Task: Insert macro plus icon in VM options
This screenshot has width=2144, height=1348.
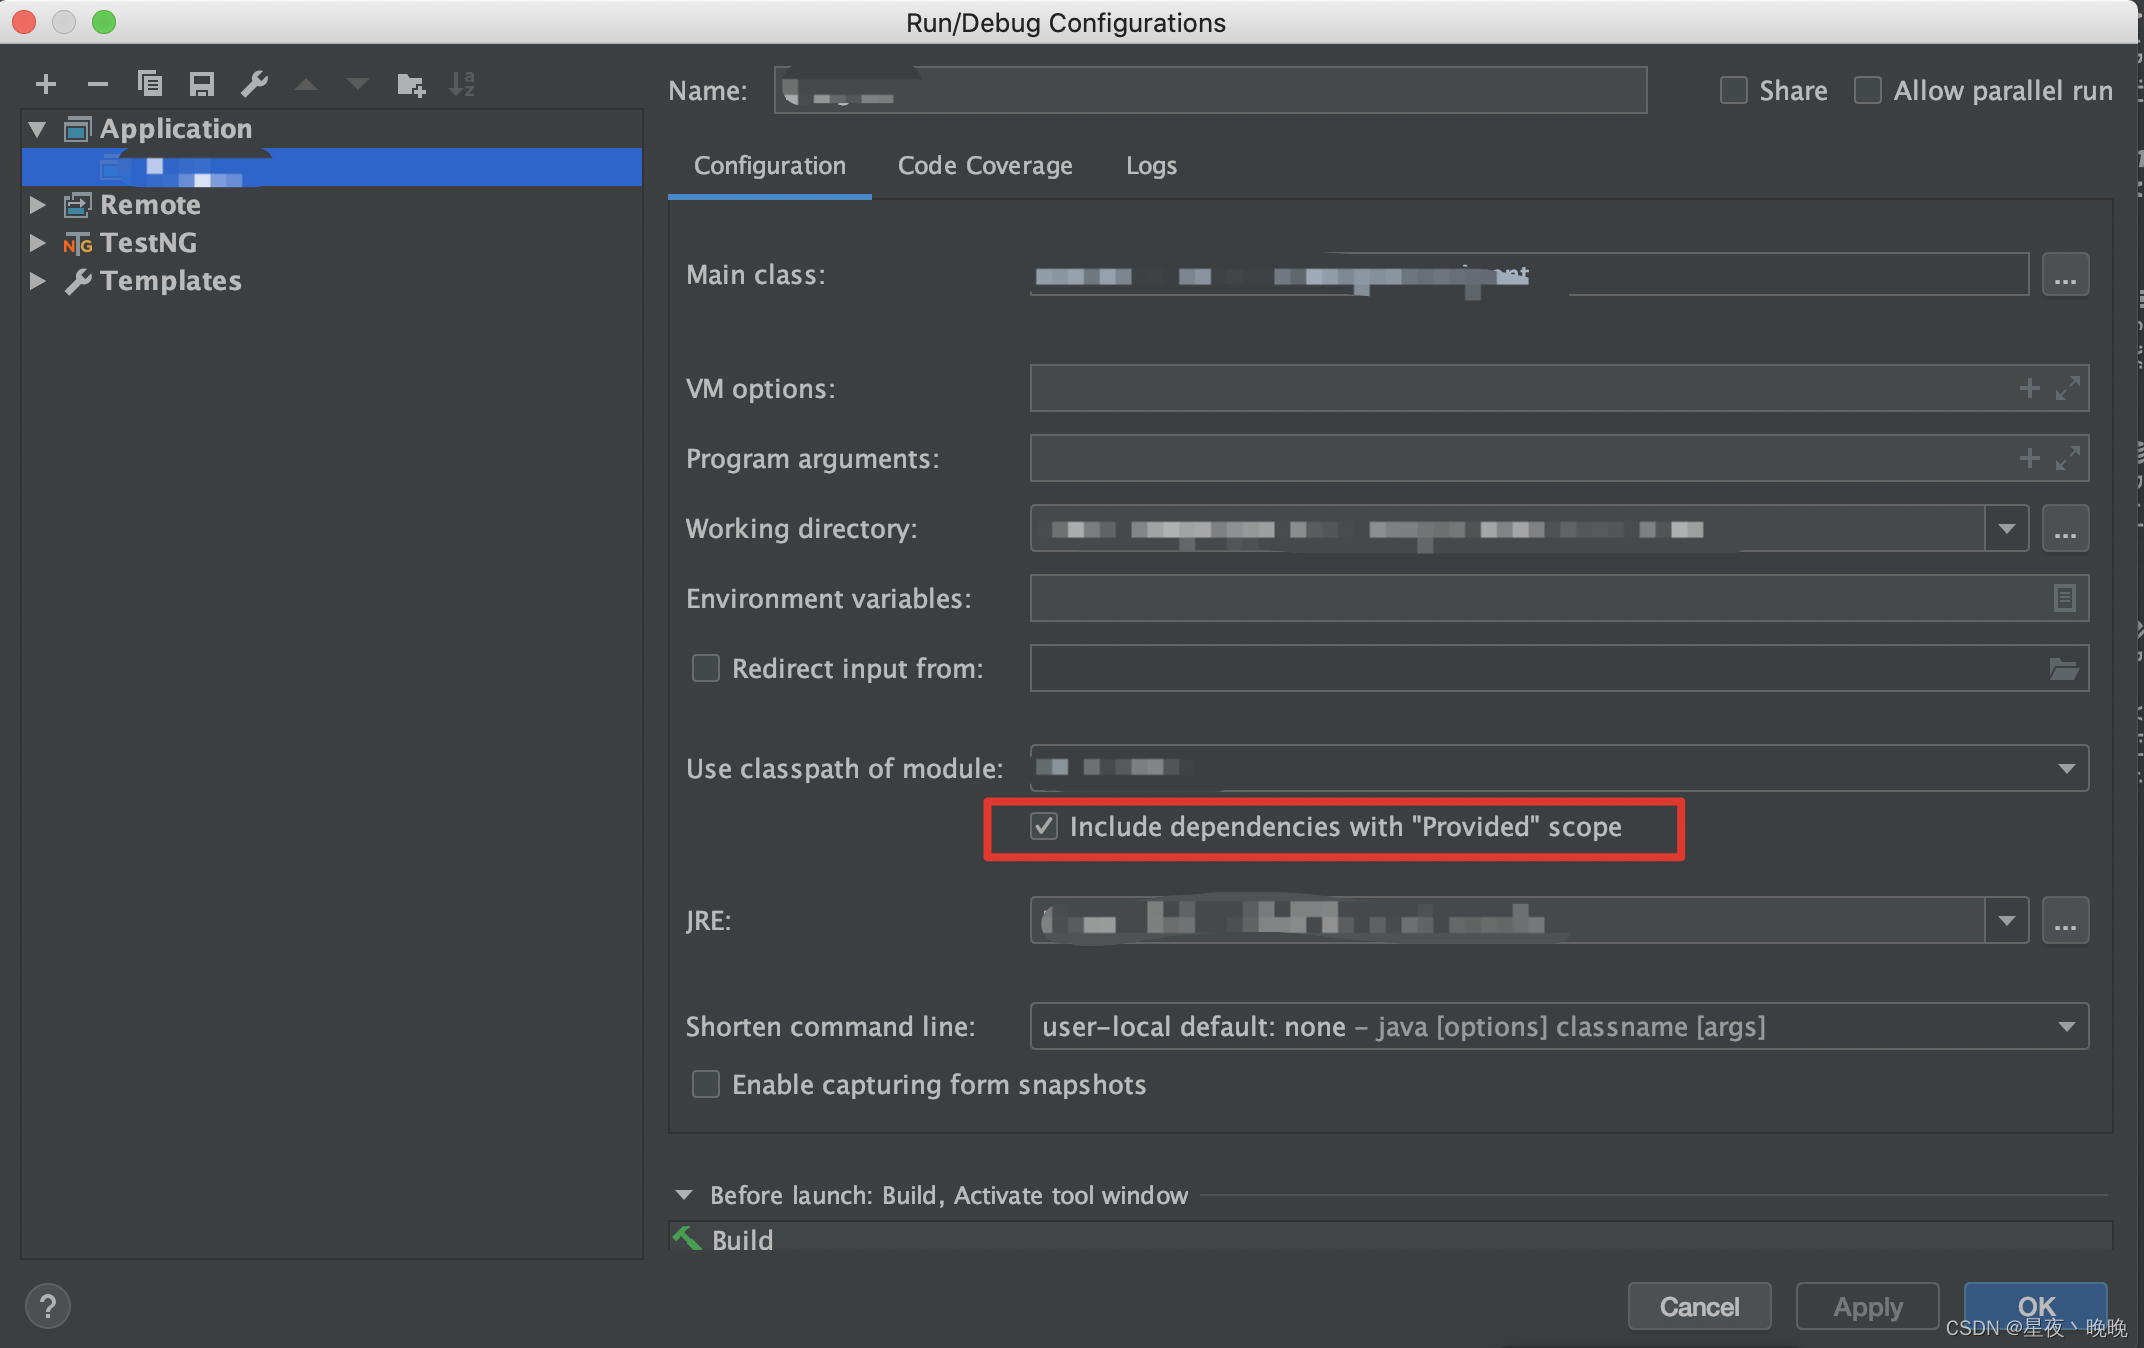Action: [2029, 389]
